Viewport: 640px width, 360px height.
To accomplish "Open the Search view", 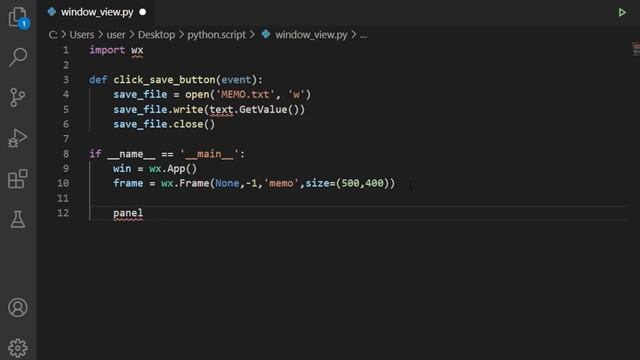I will pos(18,57).
